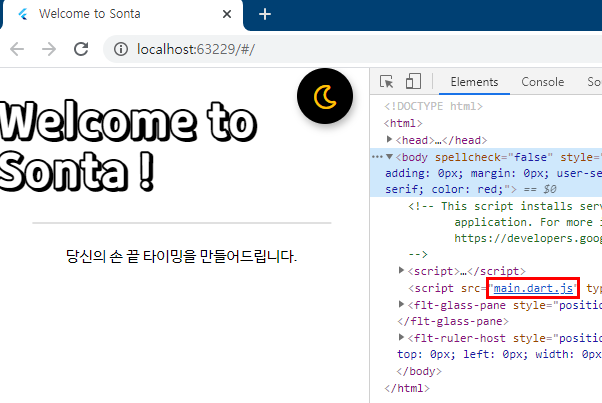This screenshot has height=403, width=602.
Task: Select the <!DOCTYPE html> line
Action: 433,106
